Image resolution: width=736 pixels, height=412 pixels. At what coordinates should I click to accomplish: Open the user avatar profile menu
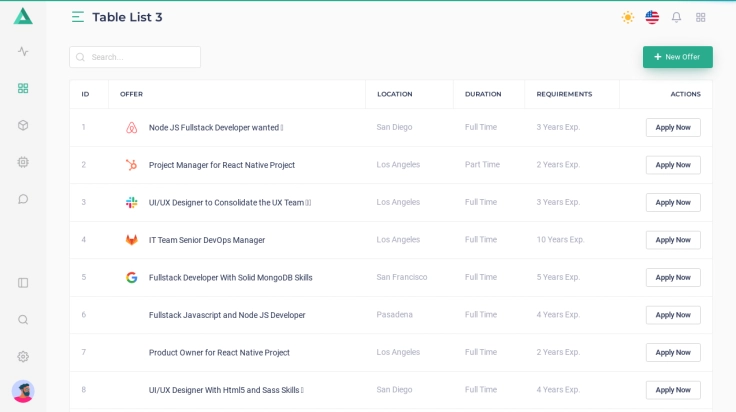pyautogui.click(x=23, y=391)
